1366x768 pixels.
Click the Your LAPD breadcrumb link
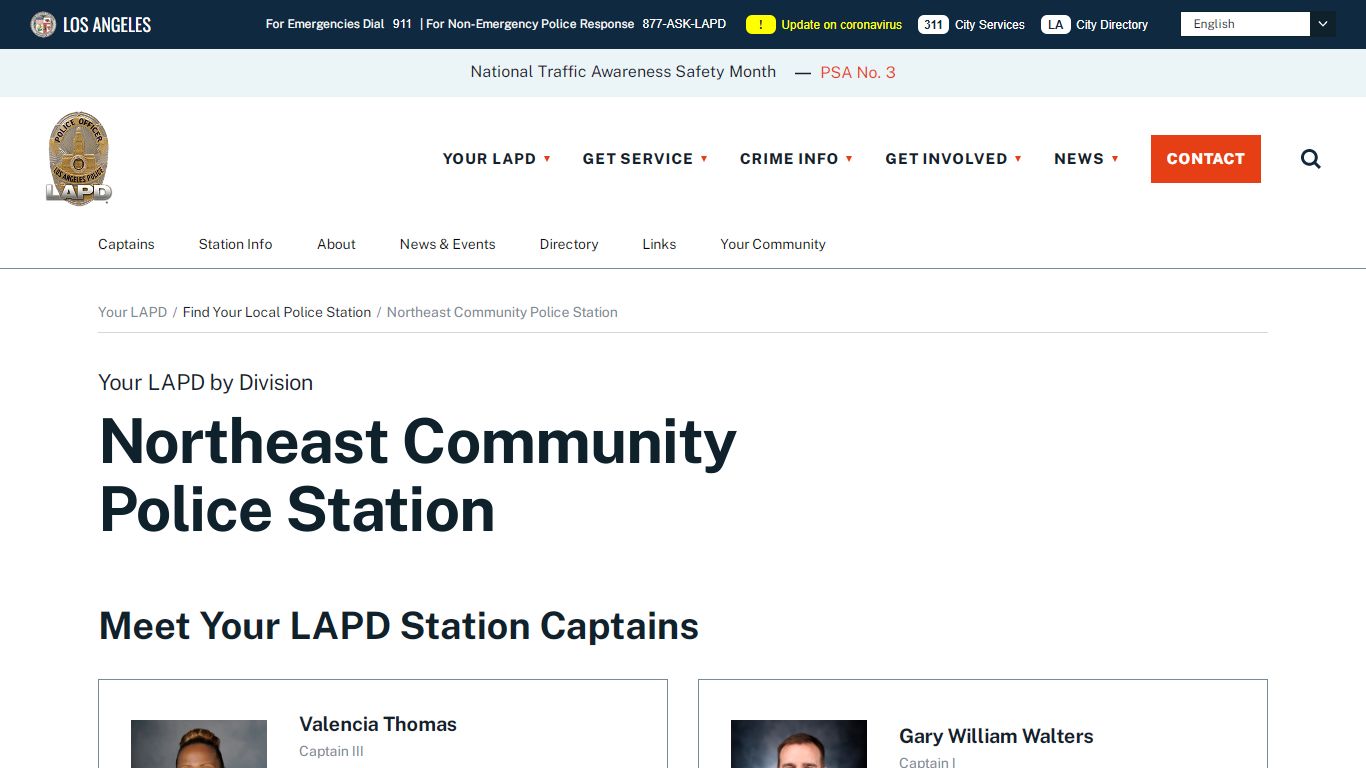pos(132,312)
